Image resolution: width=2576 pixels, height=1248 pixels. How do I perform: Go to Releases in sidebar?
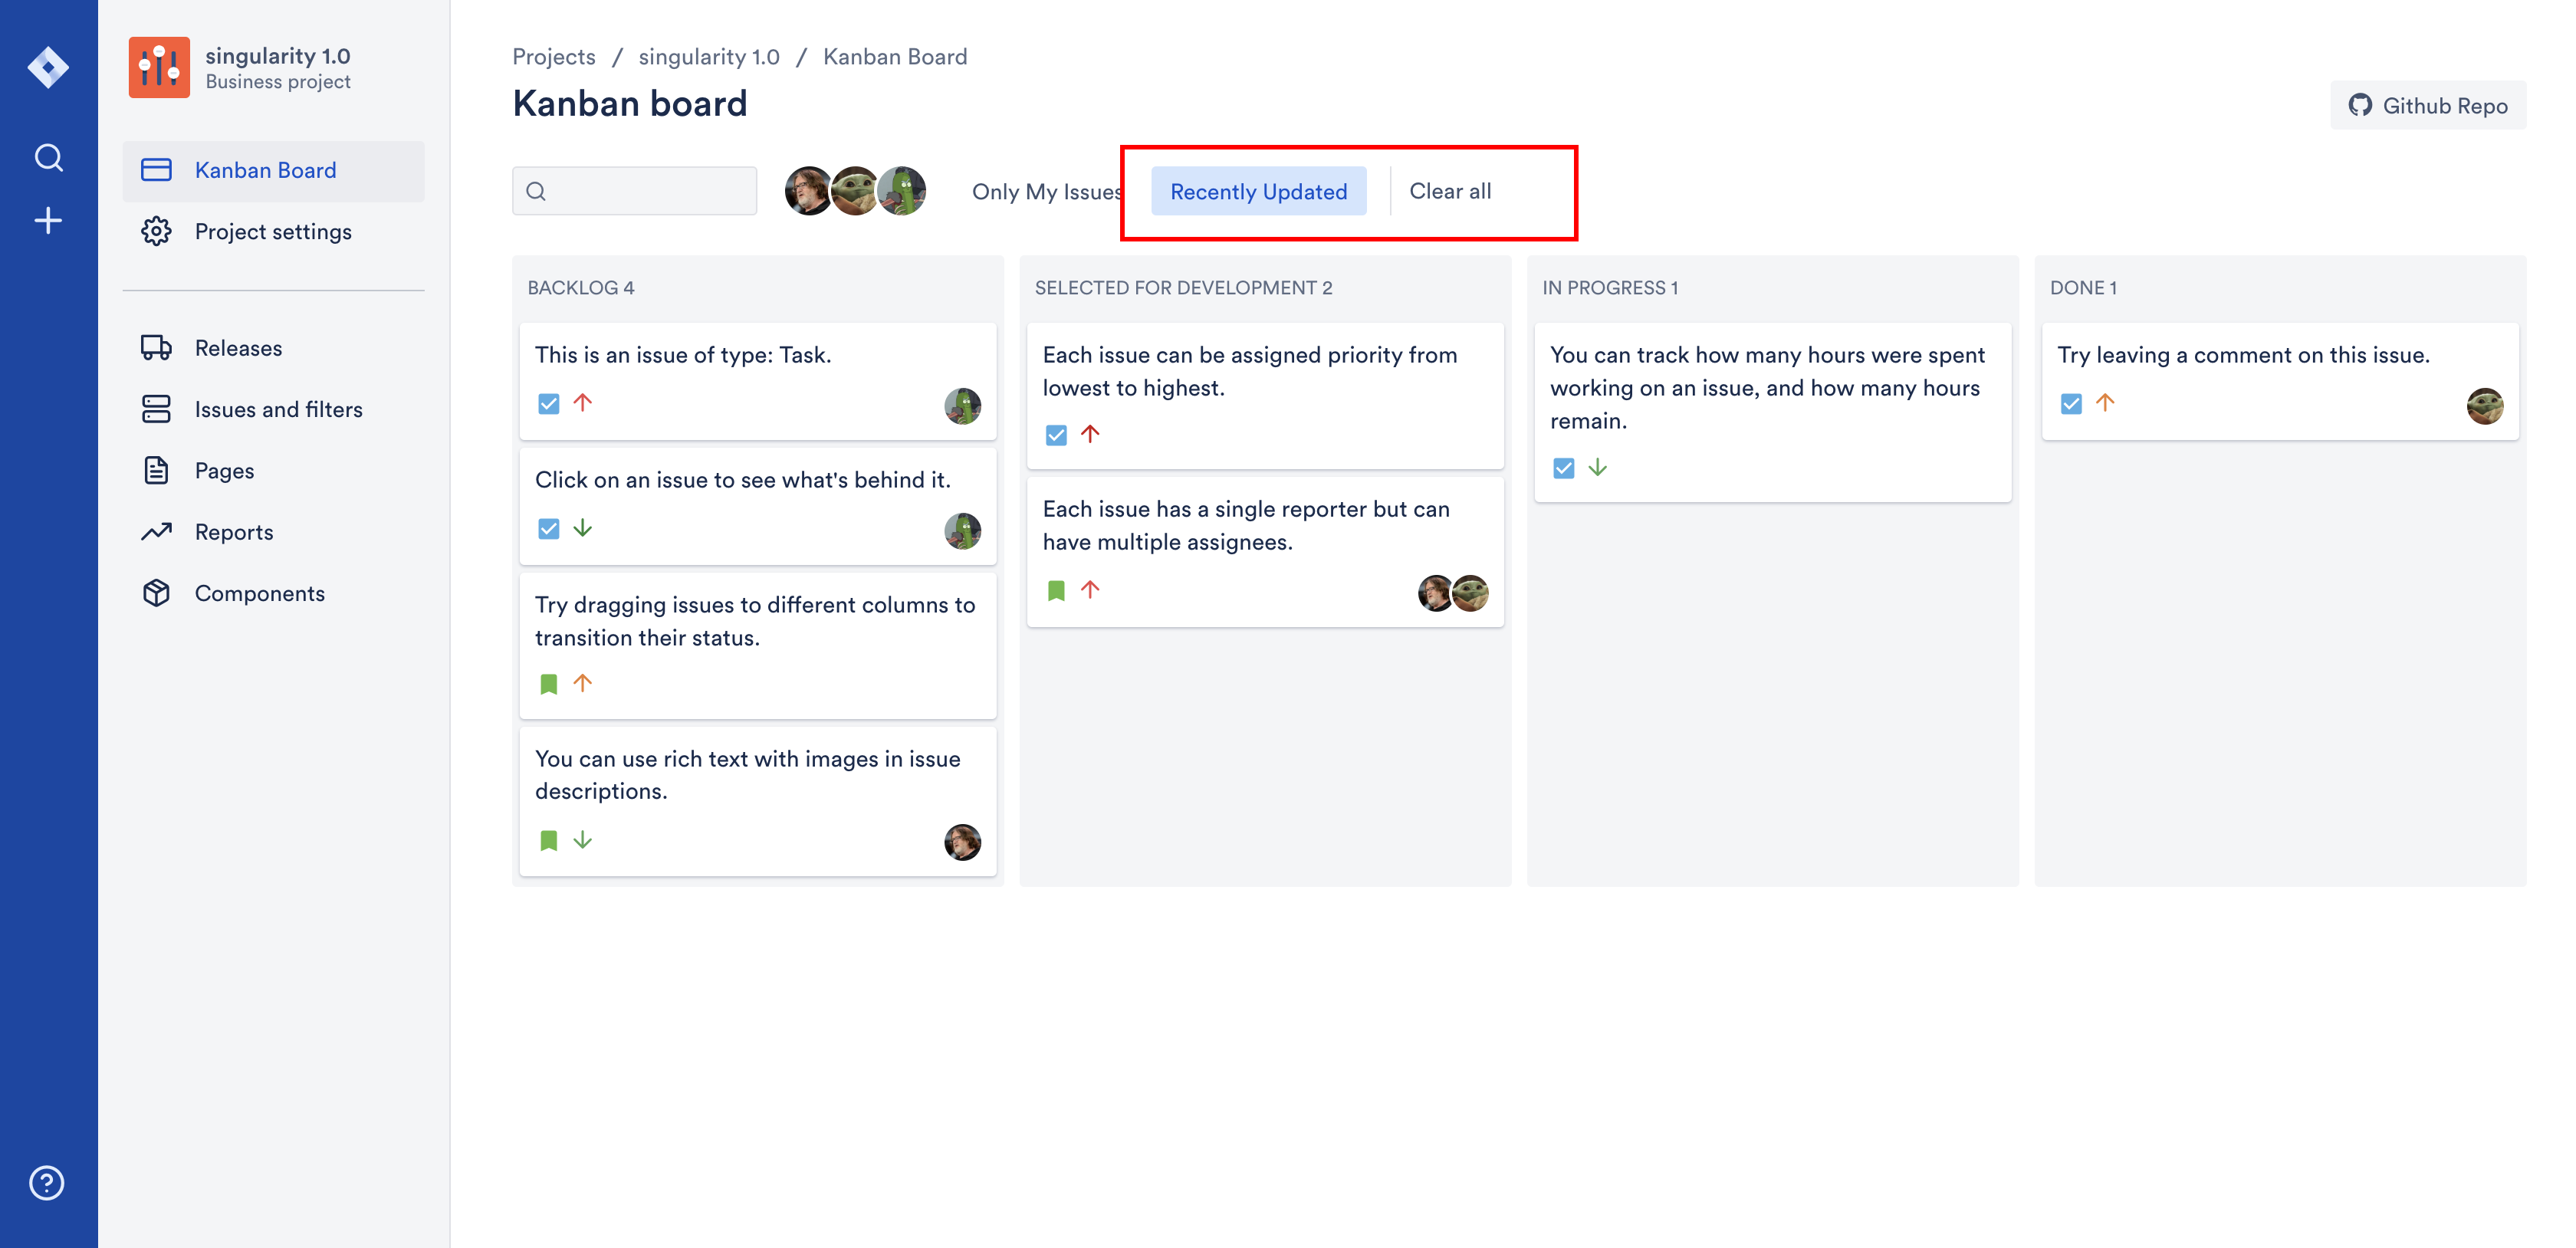(238, 348)
